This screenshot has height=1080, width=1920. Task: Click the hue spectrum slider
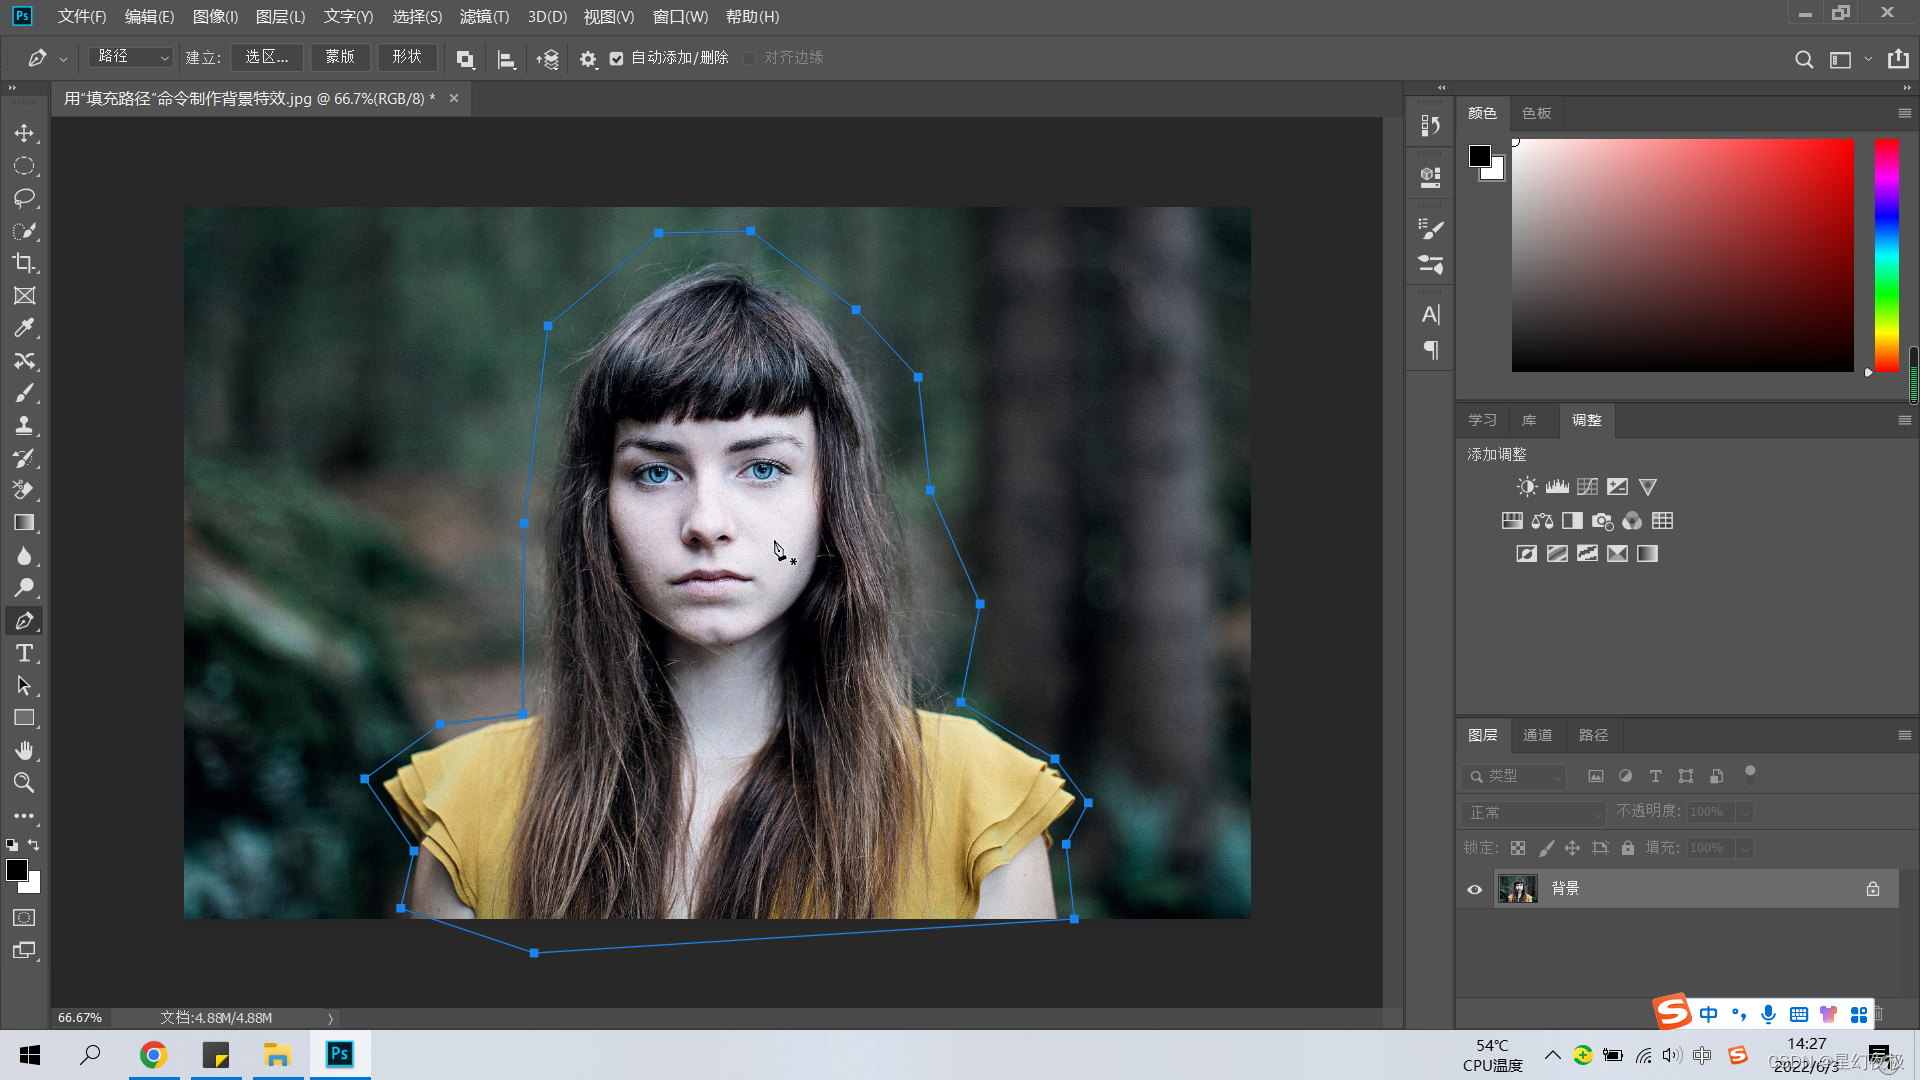pos(1886,255)
